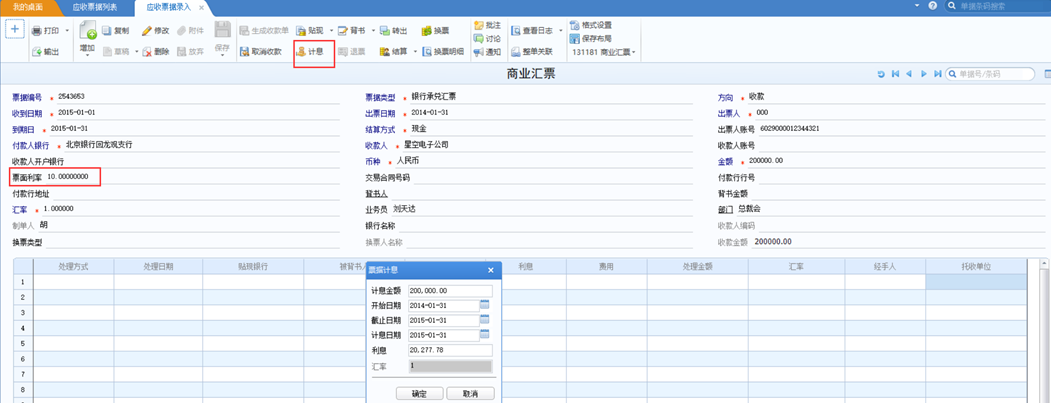Click the refresh icon beside record navigation
Viewport: 1051px width, 403px height.
pyautogui.click(x=881, y=74)
